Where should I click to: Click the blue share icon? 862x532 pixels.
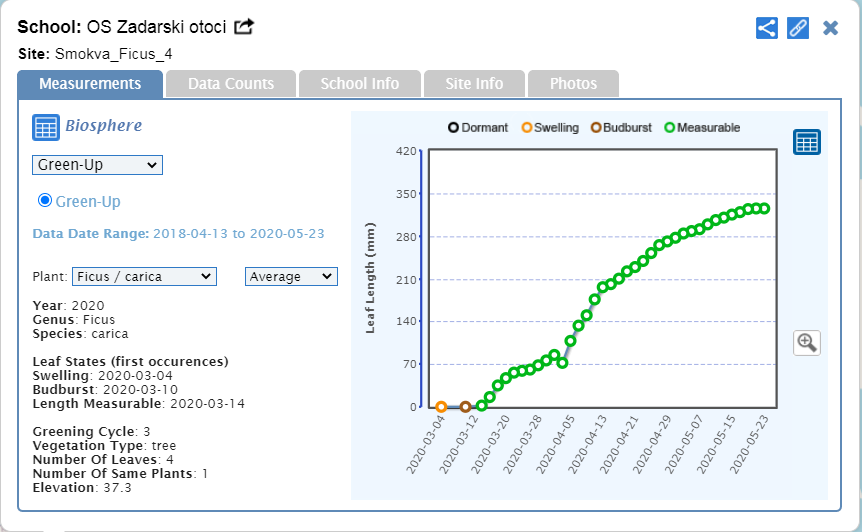(x=767, y=27)
